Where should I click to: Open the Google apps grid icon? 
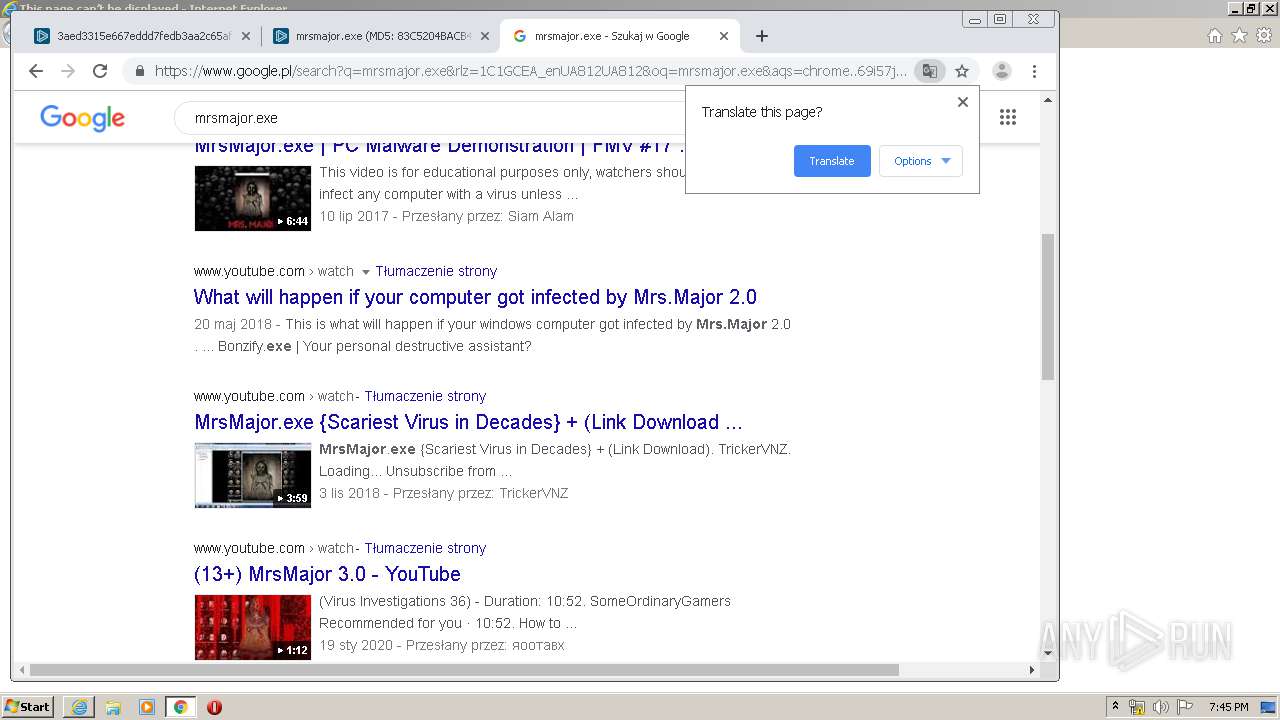(1008, 117)
